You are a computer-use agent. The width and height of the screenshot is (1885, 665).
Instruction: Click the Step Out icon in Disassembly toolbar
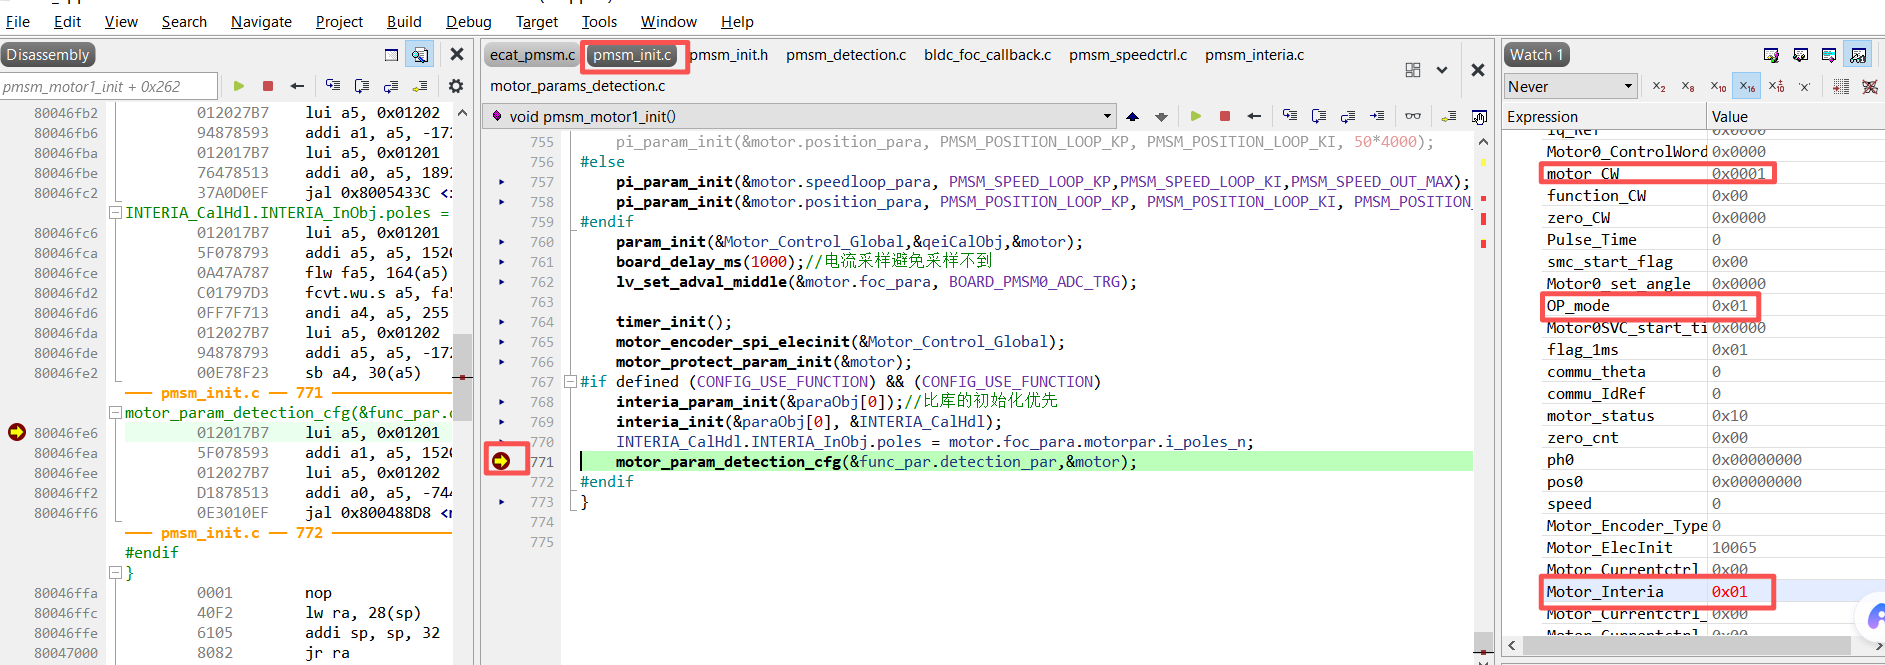coord(391,87)
